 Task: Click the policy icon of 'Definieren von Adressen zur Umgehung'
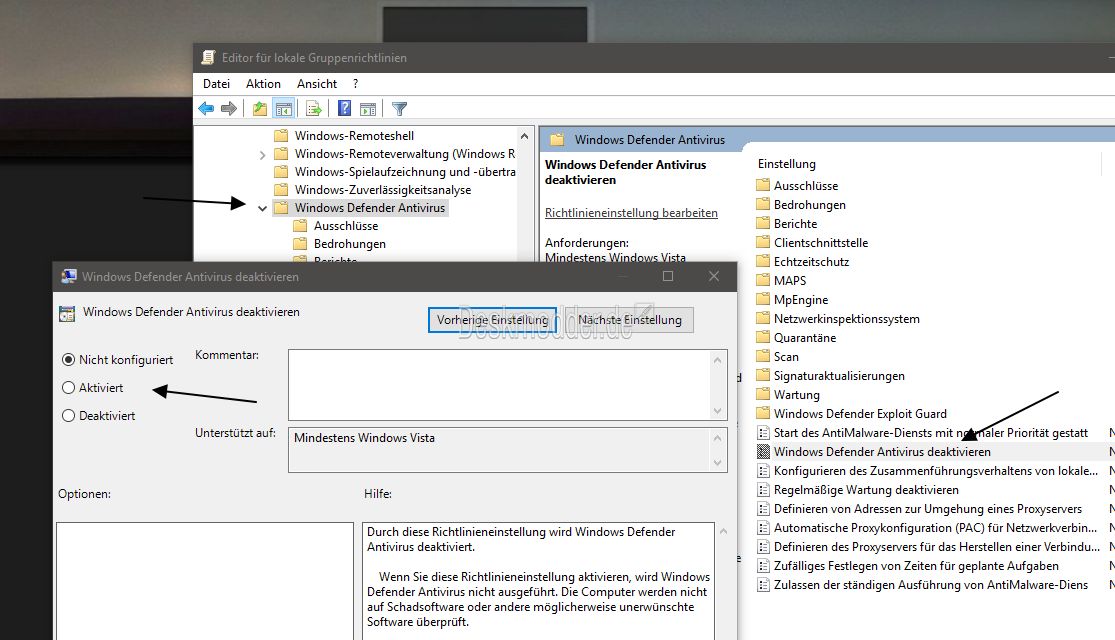point(763,508)
